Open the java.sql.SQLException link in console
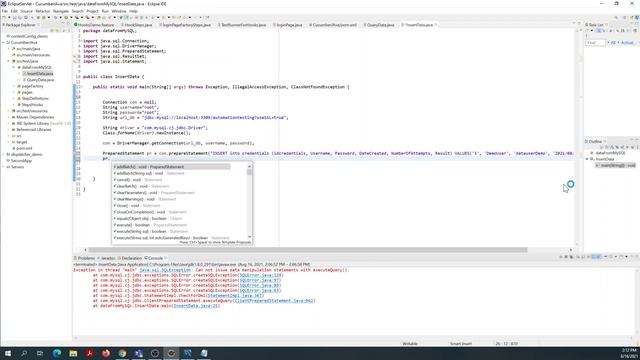The width and height of the screenshot is (640, 360). point(165,270)
